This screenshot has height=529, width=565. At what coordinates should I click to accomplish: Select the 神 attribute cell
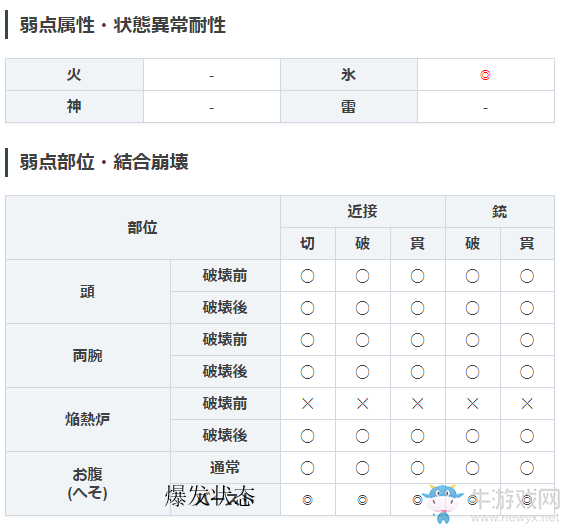[x=74, y=107]
